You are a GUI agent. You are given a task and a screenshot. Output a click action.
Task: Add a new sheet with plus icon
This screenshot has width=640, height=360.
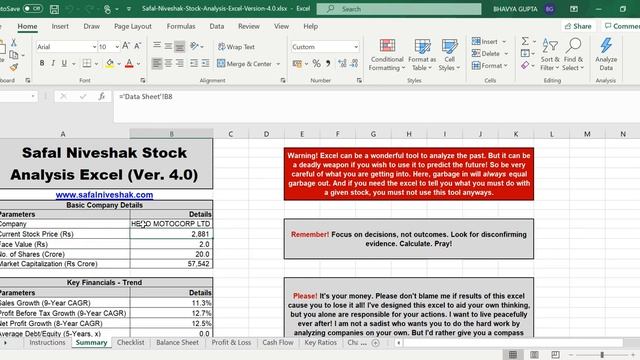tap(376, 343)
